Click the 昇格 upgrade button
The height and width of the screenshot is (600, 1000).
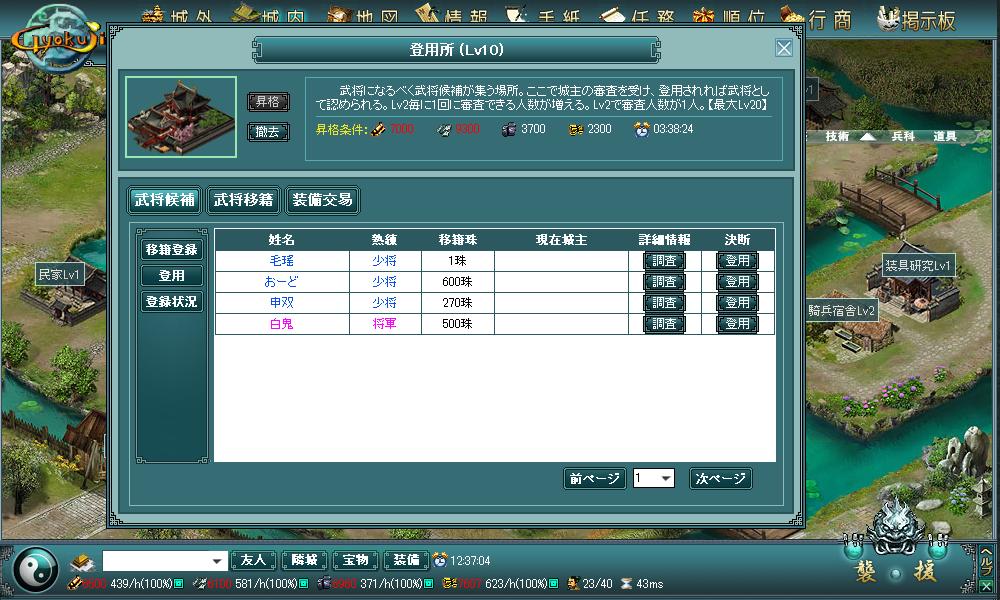coord(268,101)
